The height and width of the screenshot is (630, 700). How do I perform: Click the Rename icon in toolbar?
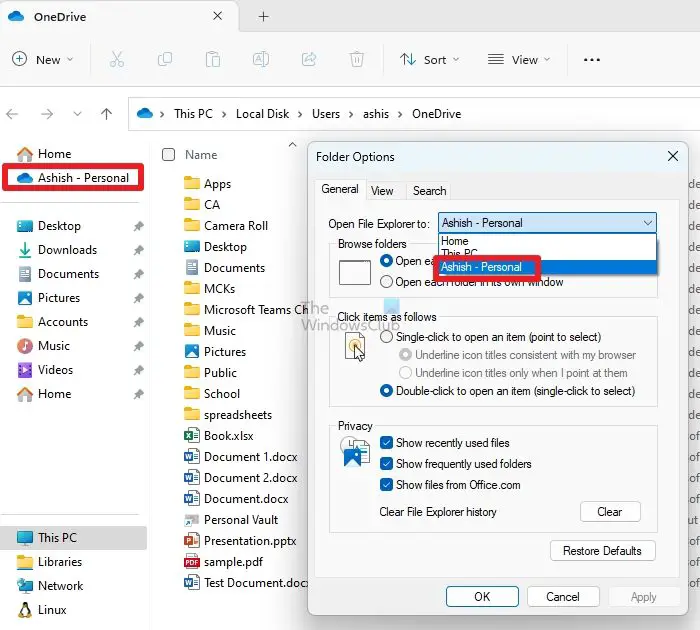pos(261,59)
